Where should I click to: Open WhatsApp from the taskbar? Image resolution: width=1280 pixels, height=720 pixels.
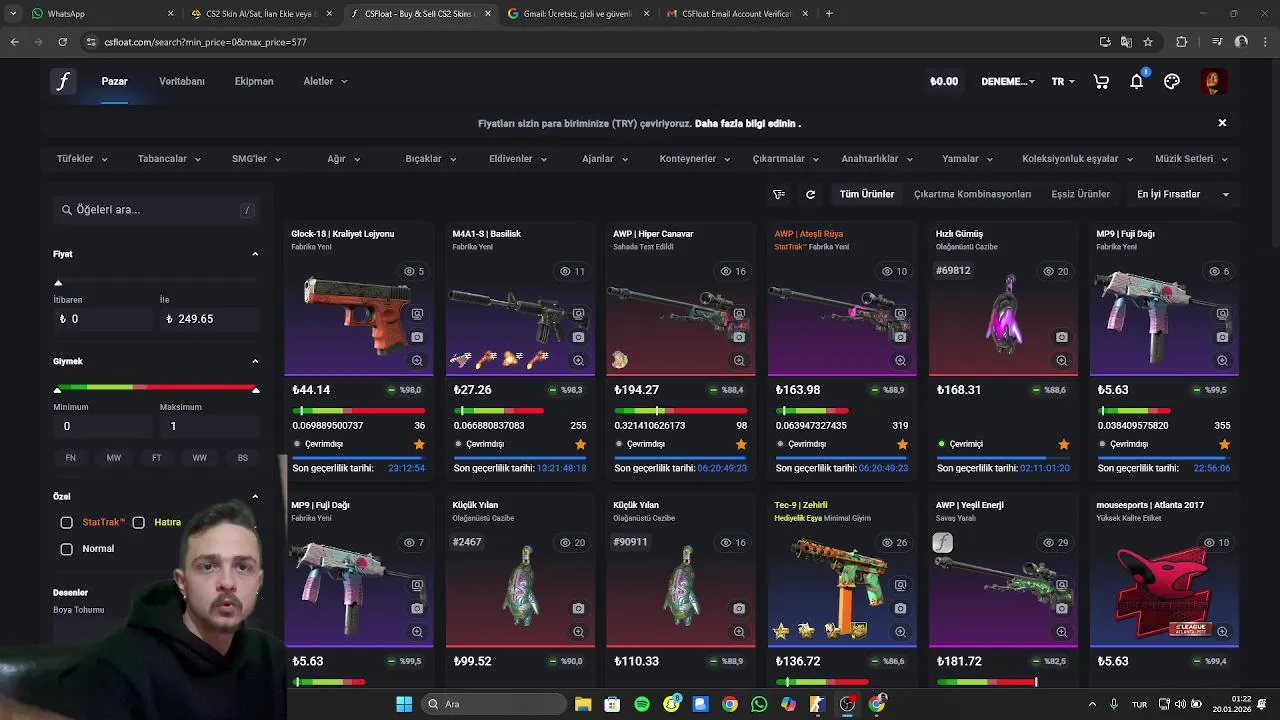tap(759, 704)
